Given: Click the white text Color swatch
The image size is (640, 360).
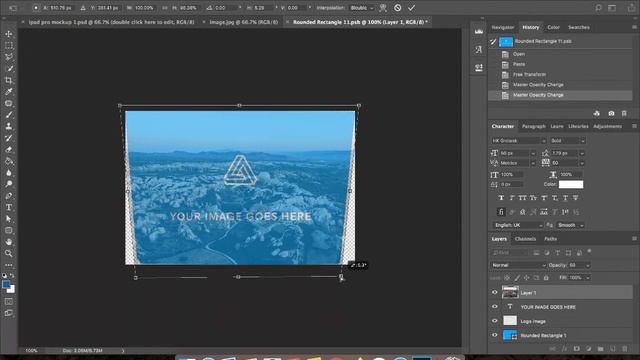Looking at the screenshot, I should [x=571, y=184].
